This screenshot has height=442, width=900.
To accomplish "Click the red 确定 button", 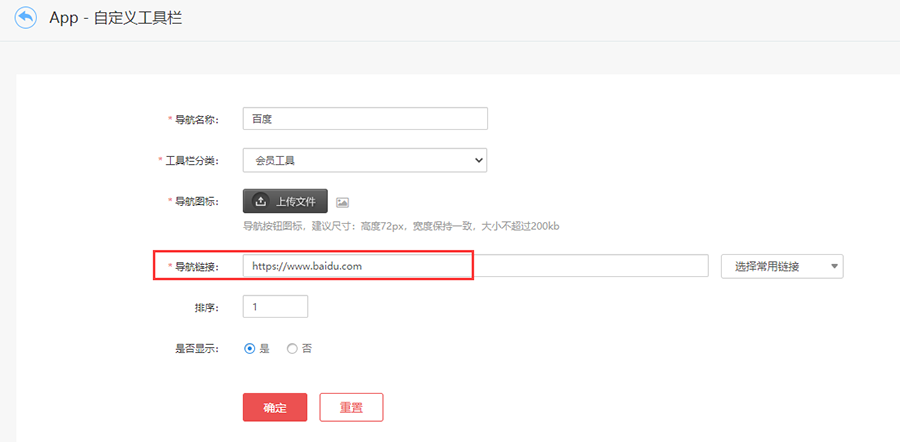I will click(275, 408).
